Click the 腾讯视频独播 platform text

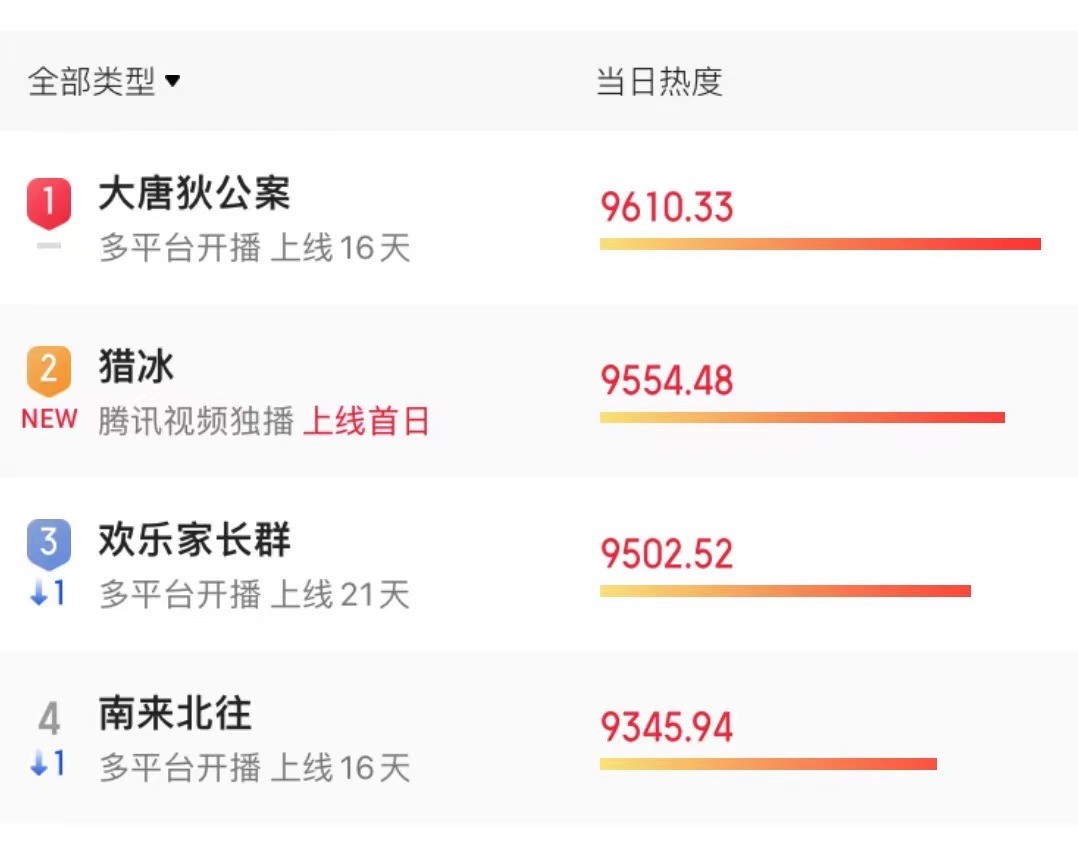tap(197, 421)
